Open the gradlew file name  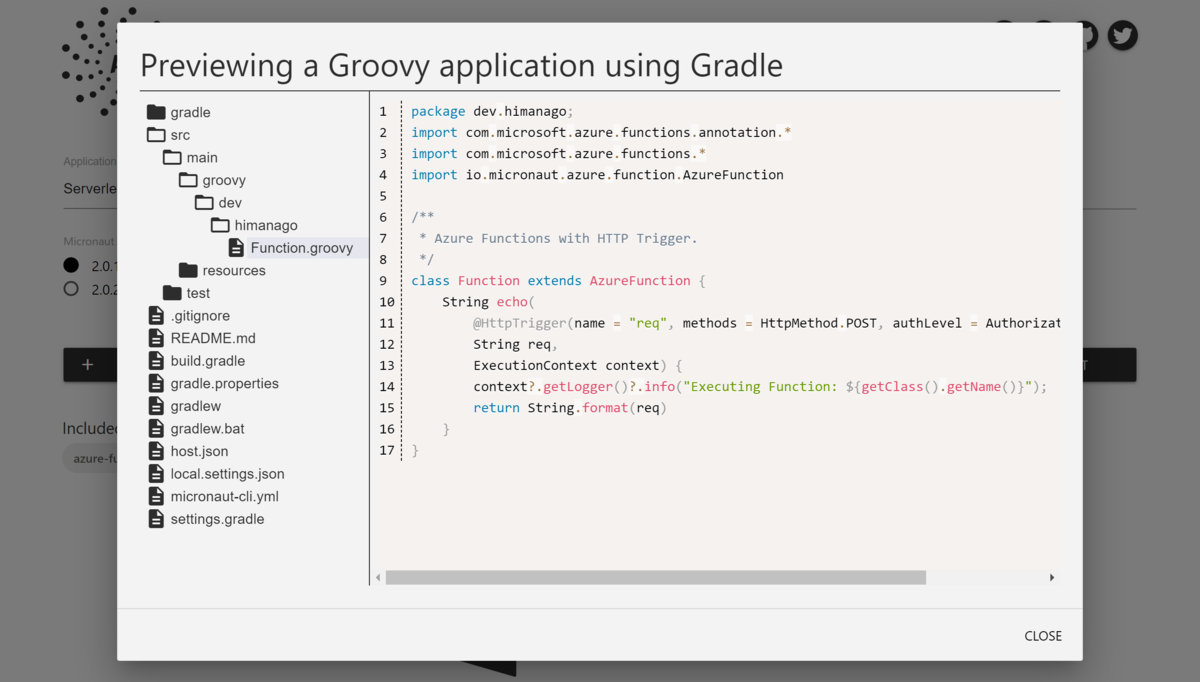click(x=196, y=406)
